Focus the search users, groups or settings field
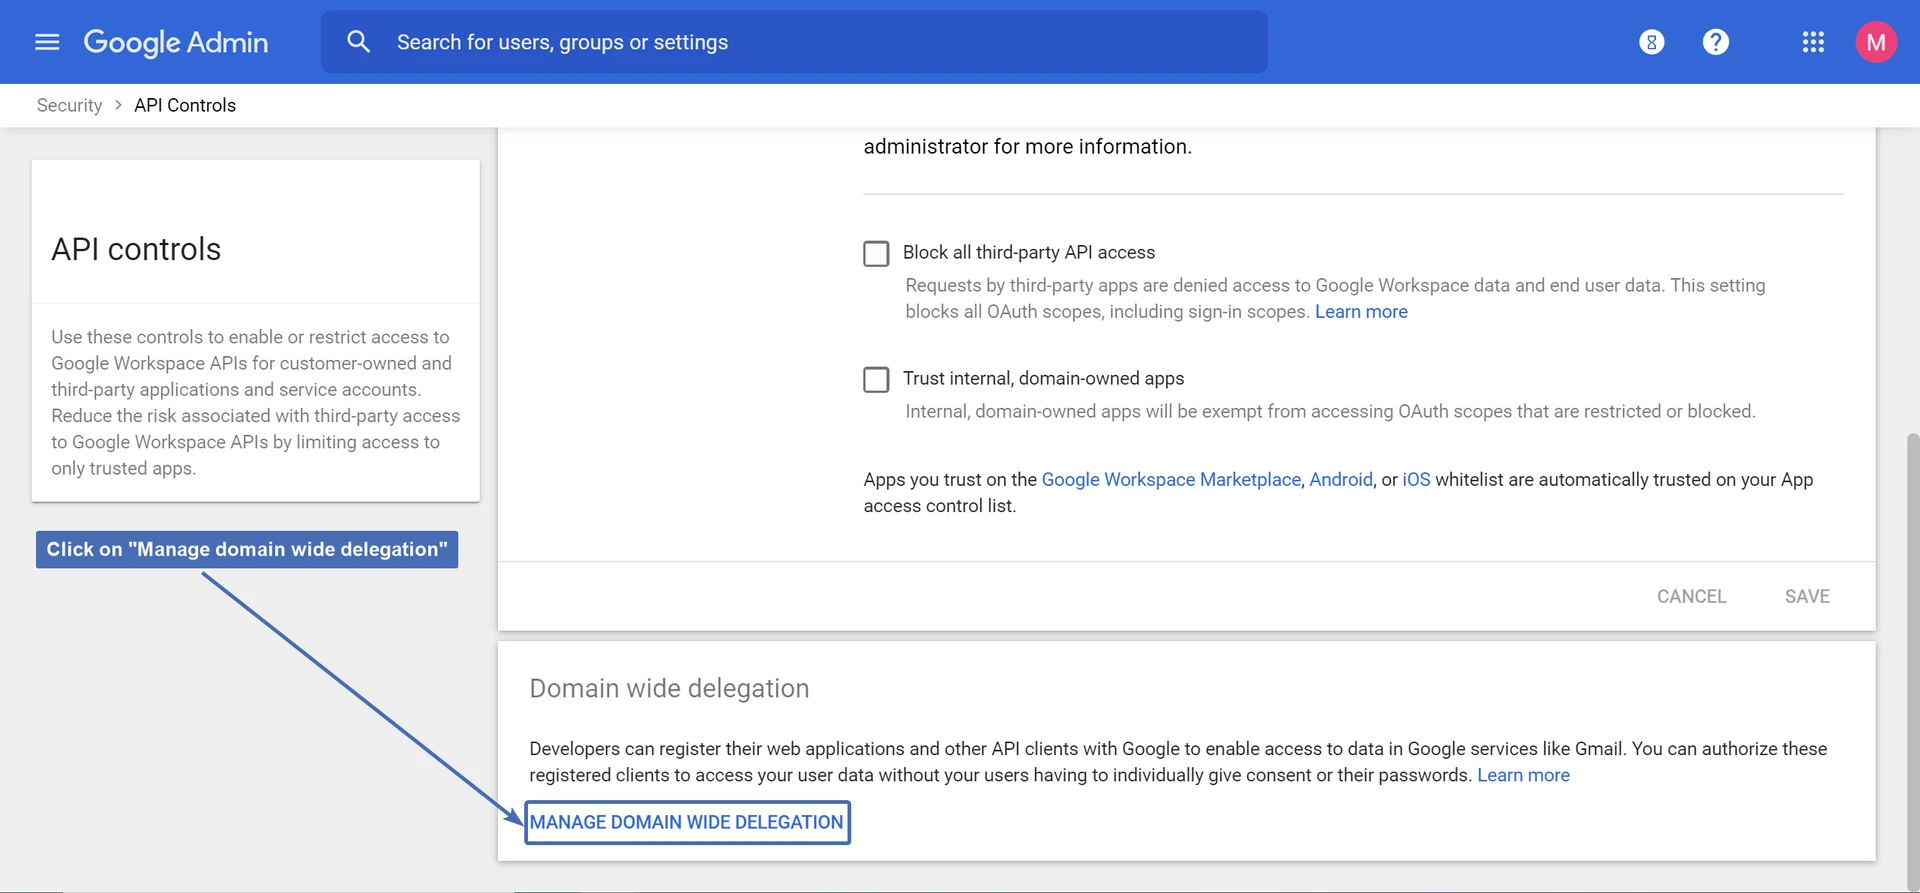This screenshot has width=1920, height=893. pyautogui.click(x=794, y=42)
